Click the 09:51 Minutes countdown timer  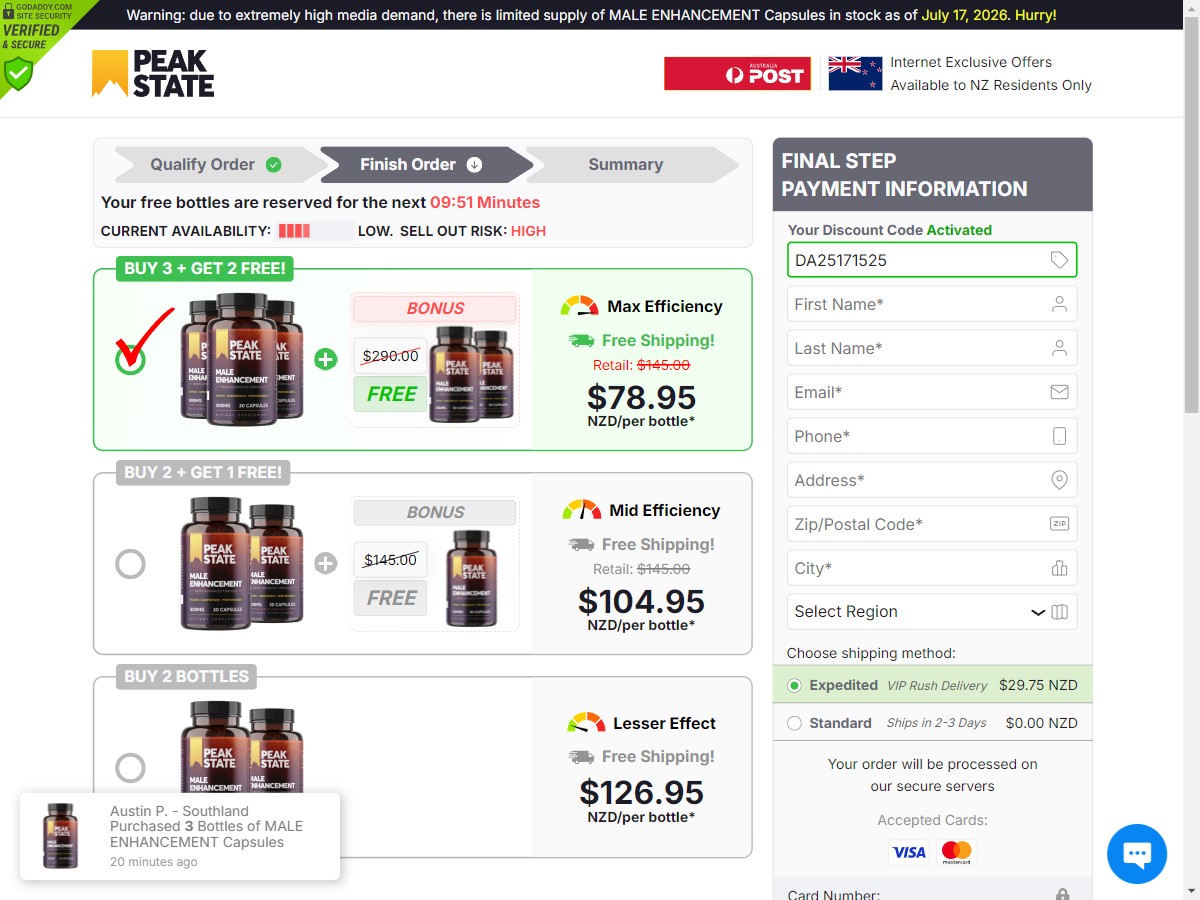(485, 202)
